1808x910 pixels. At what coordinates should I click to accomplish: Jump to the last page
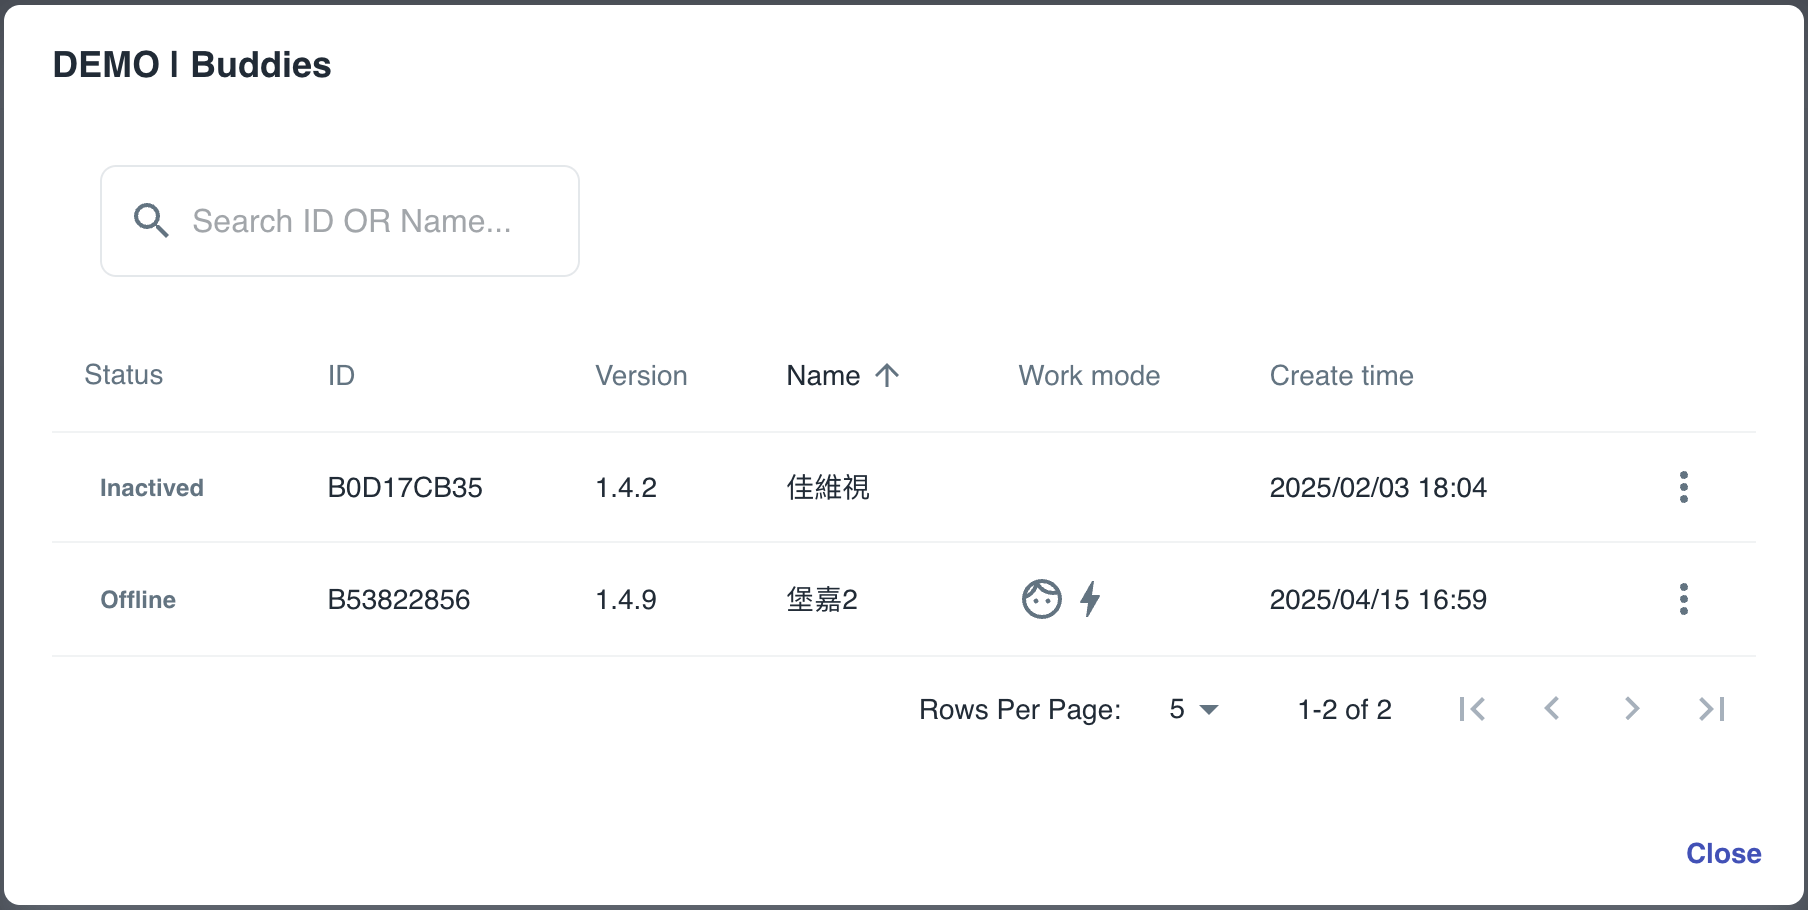tap(1712, 709)
